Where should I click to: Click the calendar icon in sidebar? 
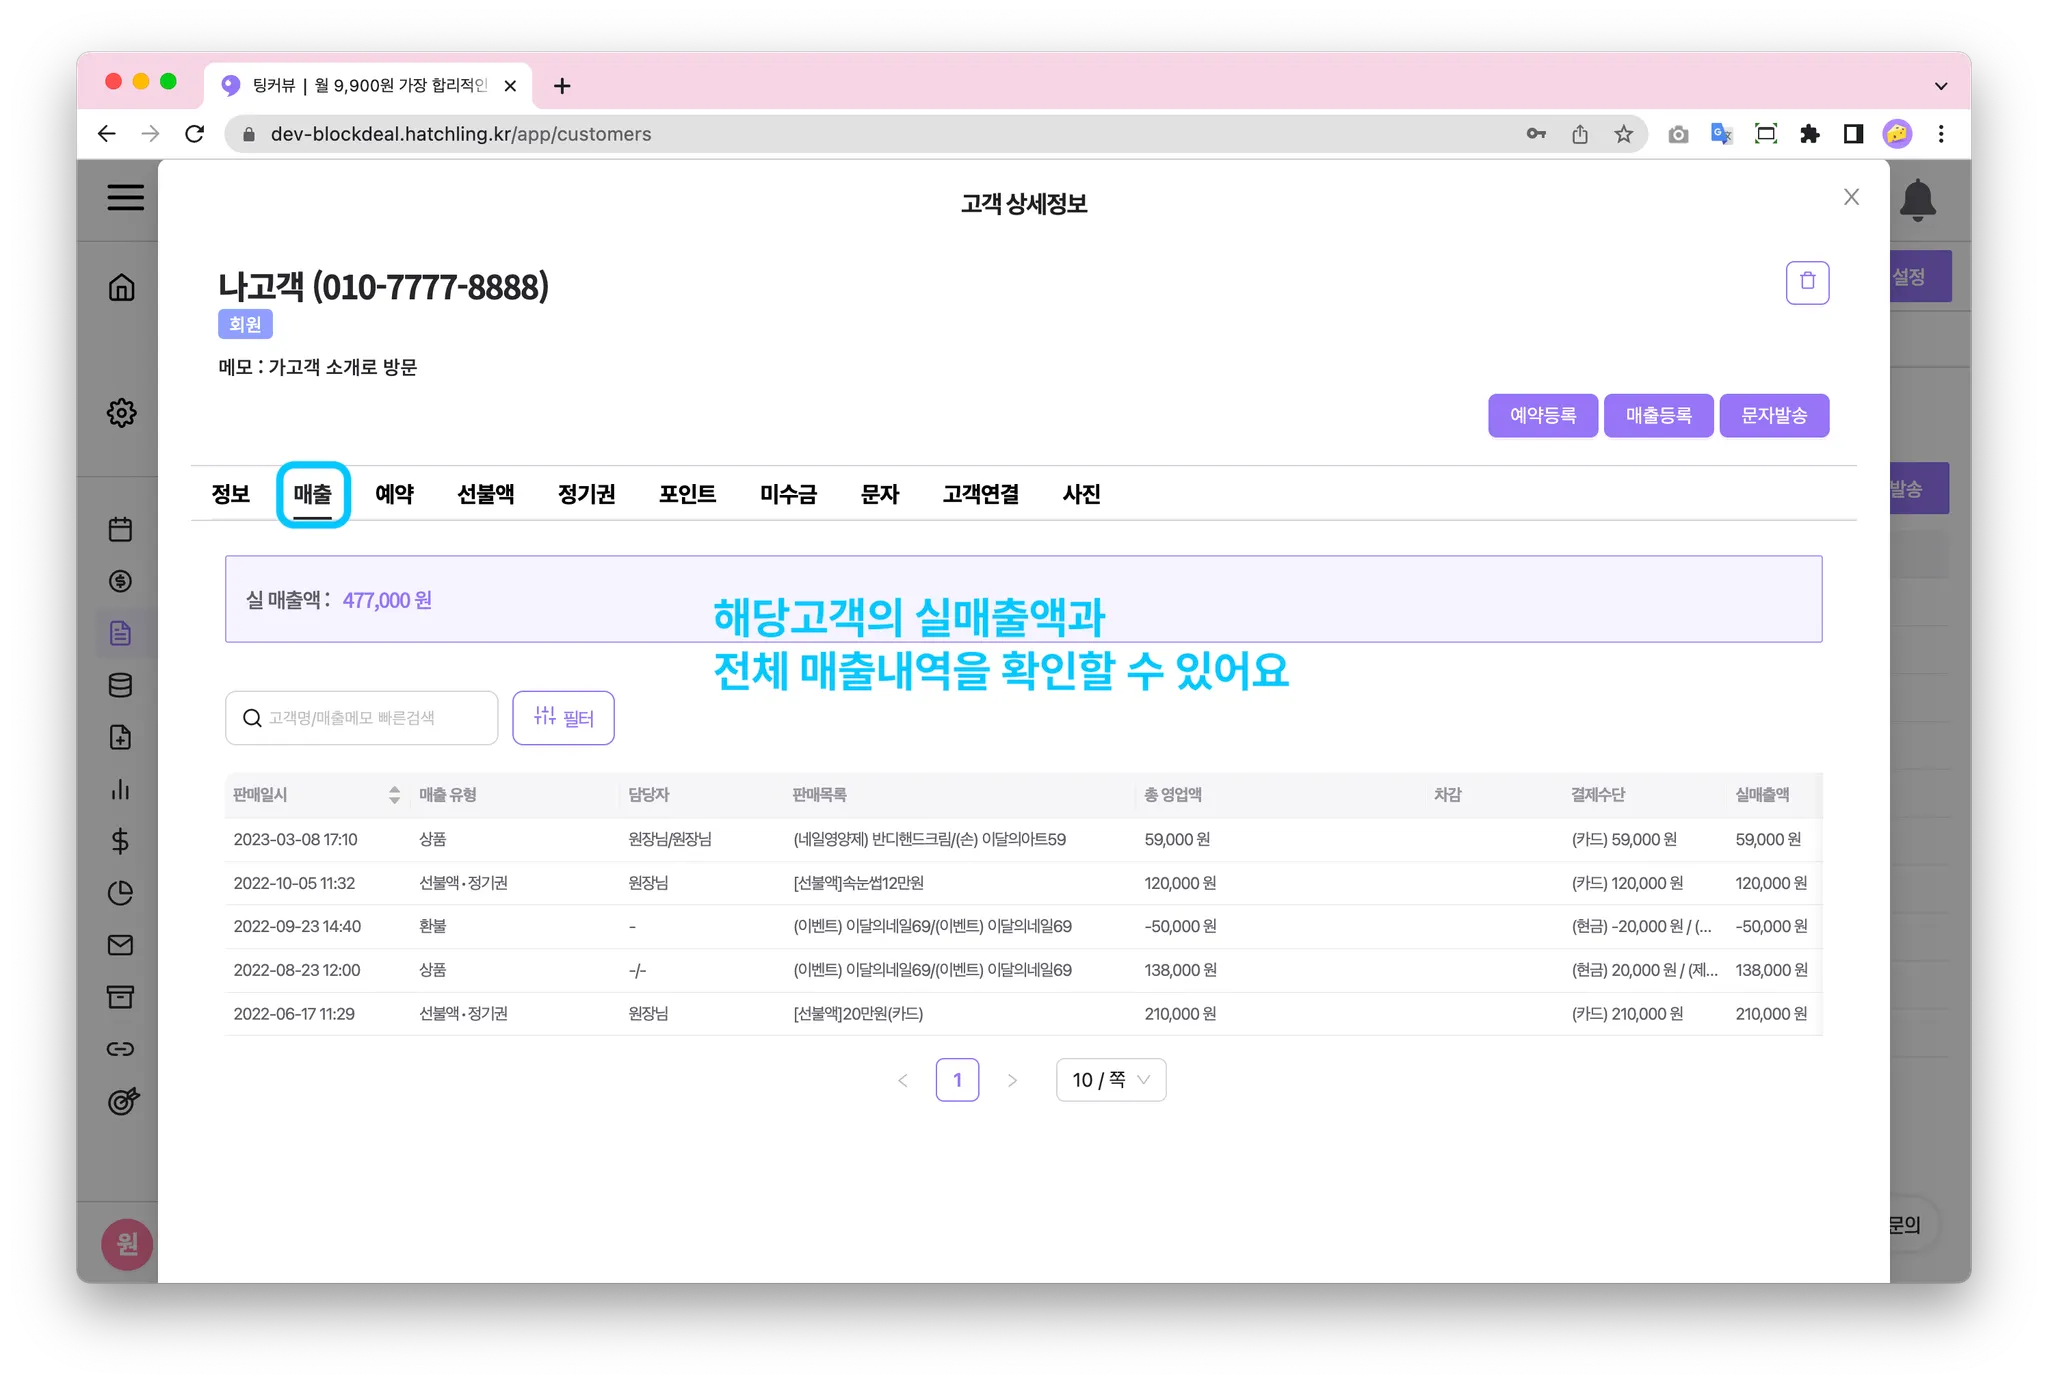pos(121,529)
